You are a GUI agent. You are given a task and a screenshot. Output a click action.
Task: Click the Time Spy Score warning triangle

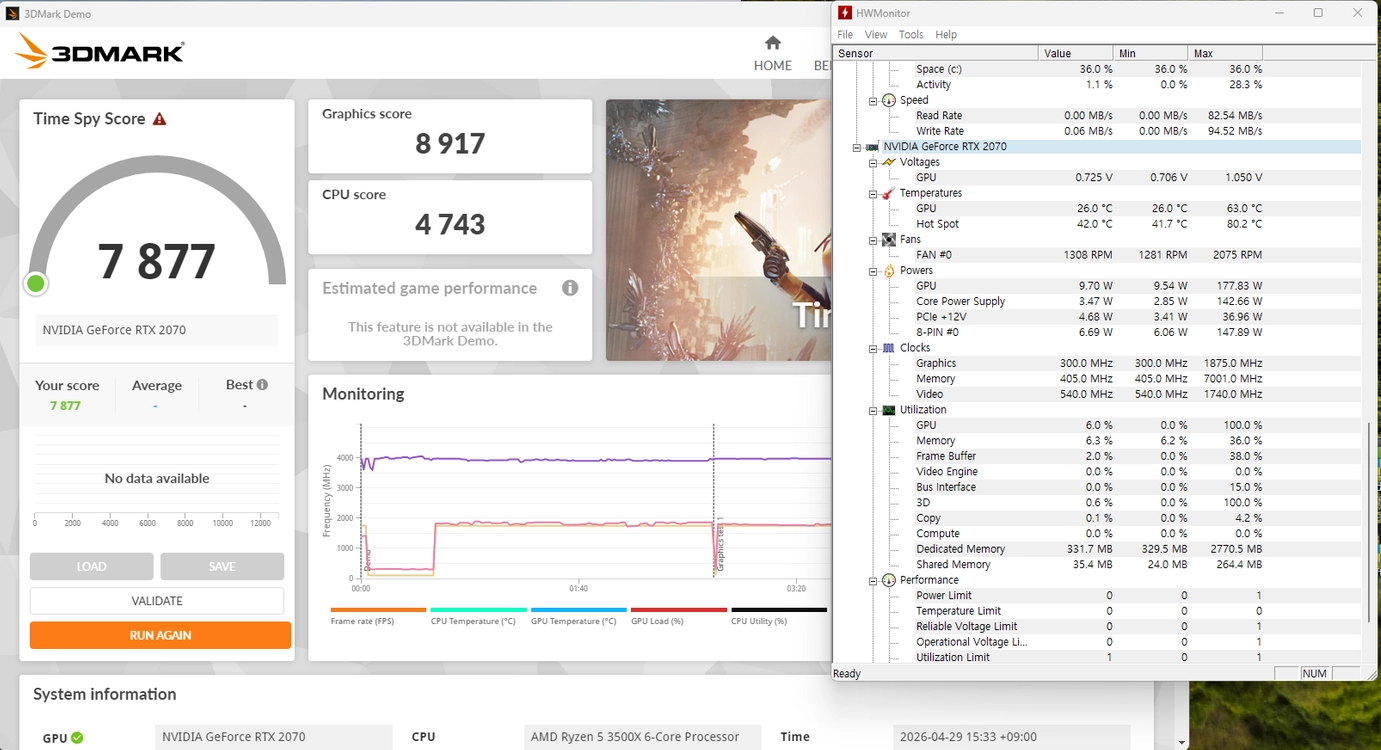(x=159, y=119)
